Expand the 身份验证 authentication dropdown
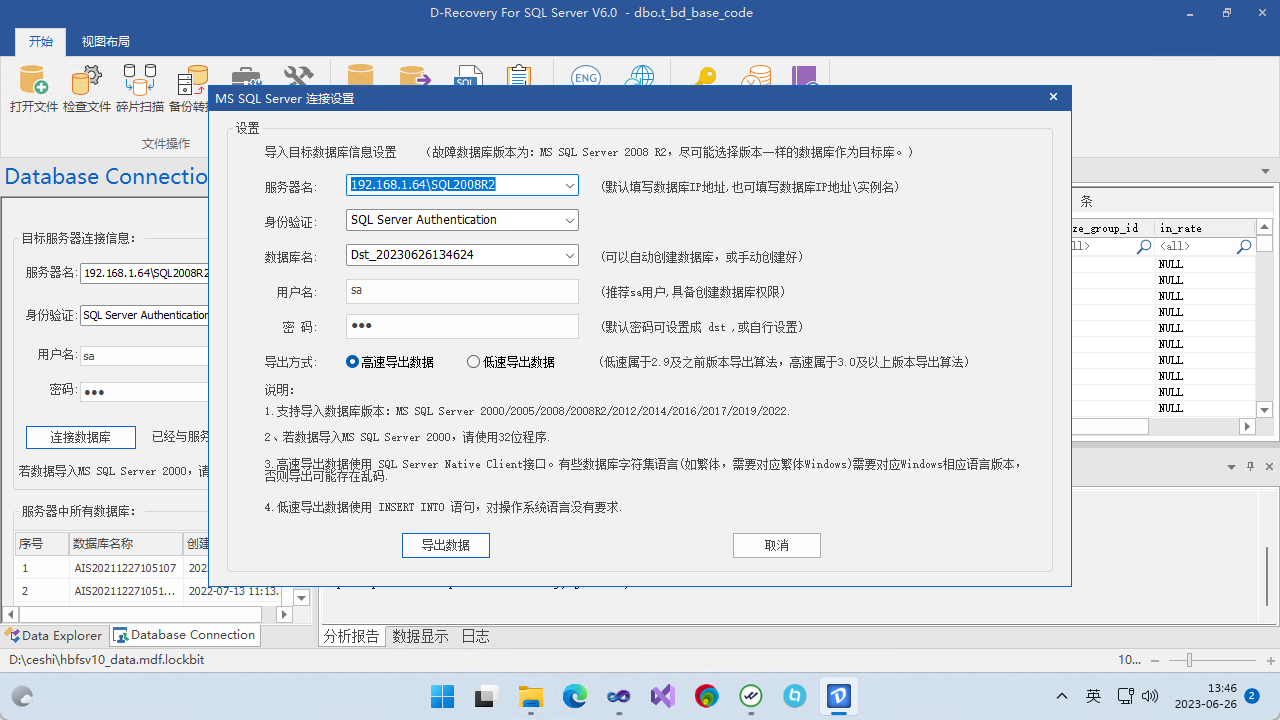The image size is (1280, 720). [x=569, y=219]
